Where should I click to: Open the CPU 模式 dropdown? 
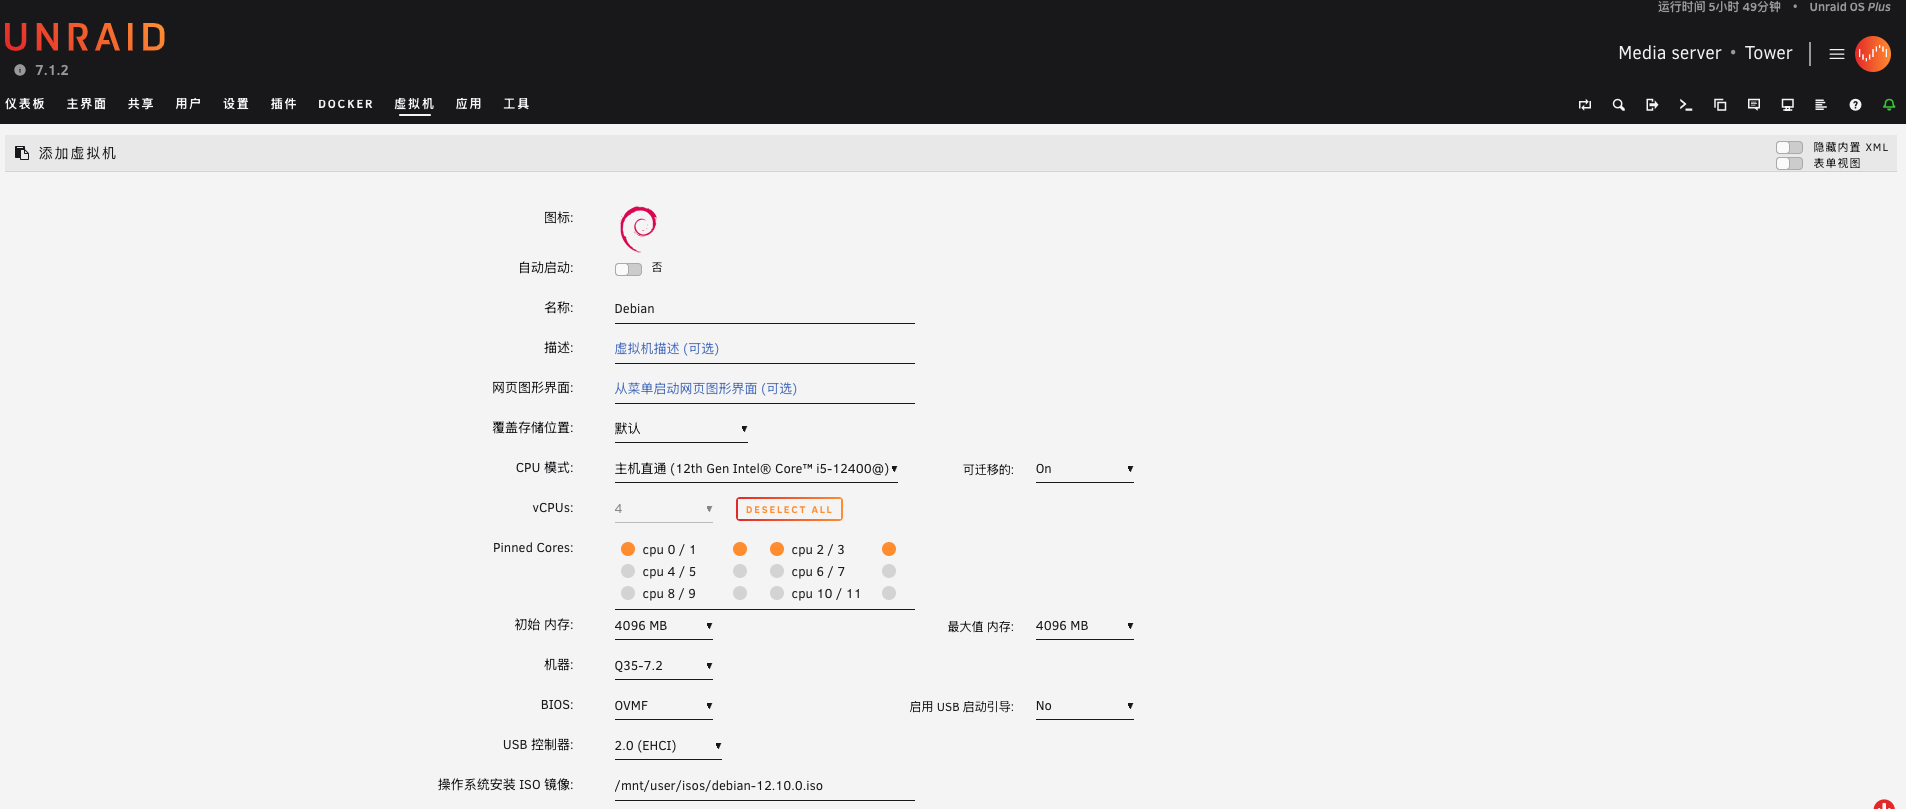(x=756, y=469)
